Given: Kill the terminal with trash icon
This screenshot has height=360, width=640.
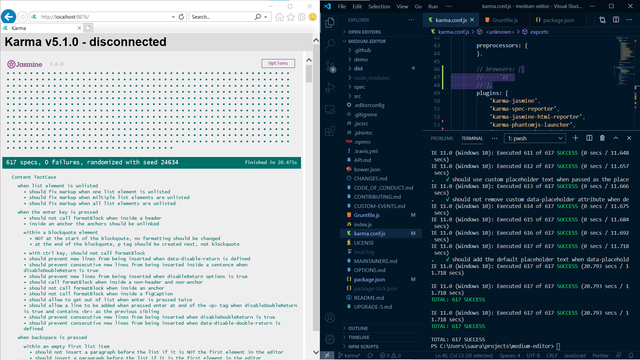Looking at the screenshot, I should point(602,138).
